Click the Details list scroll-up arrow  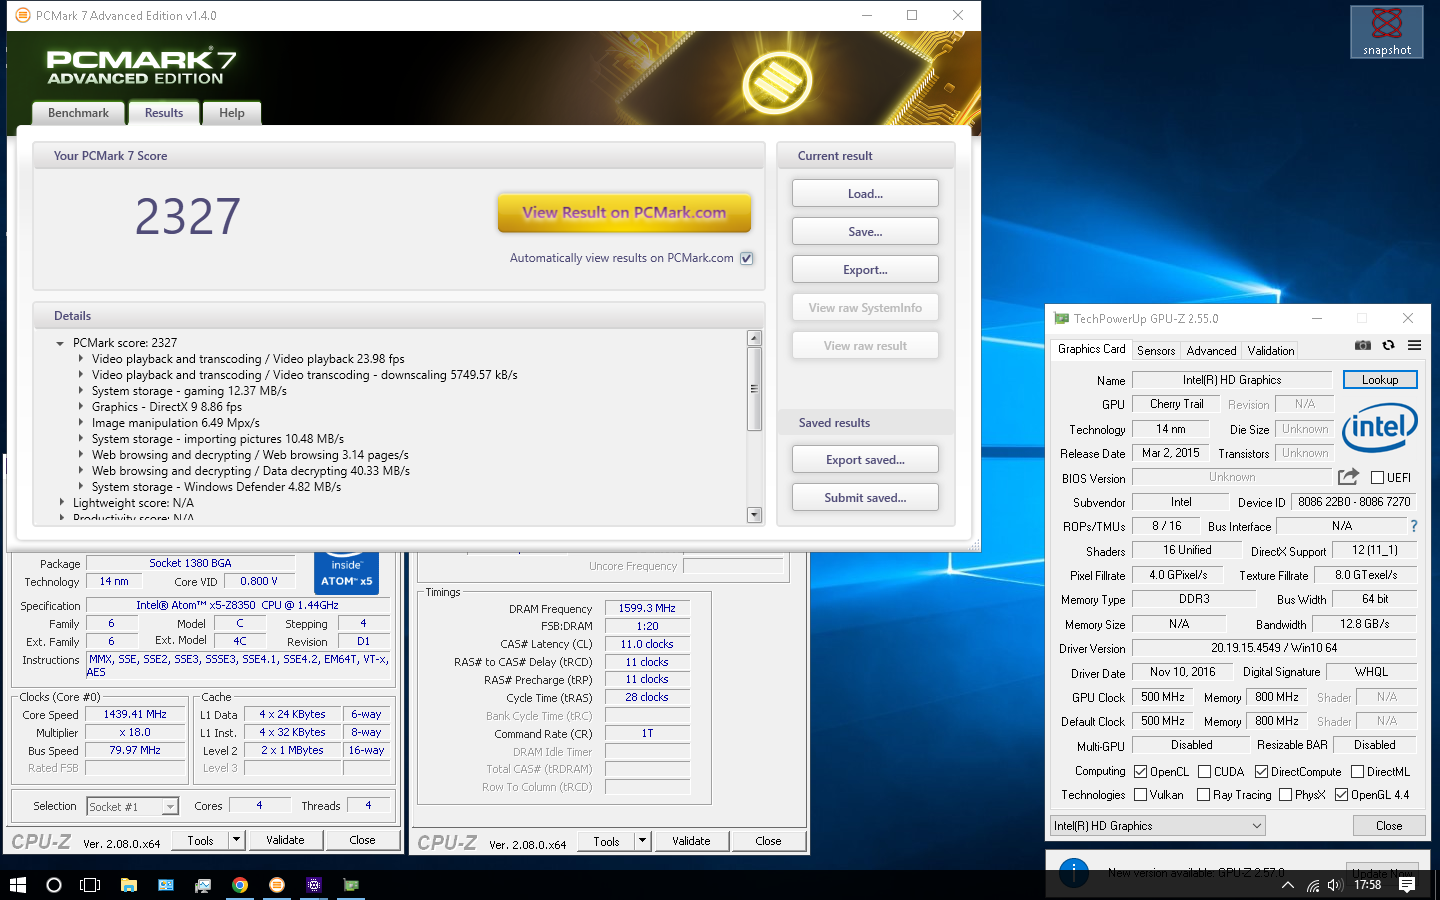755,338
